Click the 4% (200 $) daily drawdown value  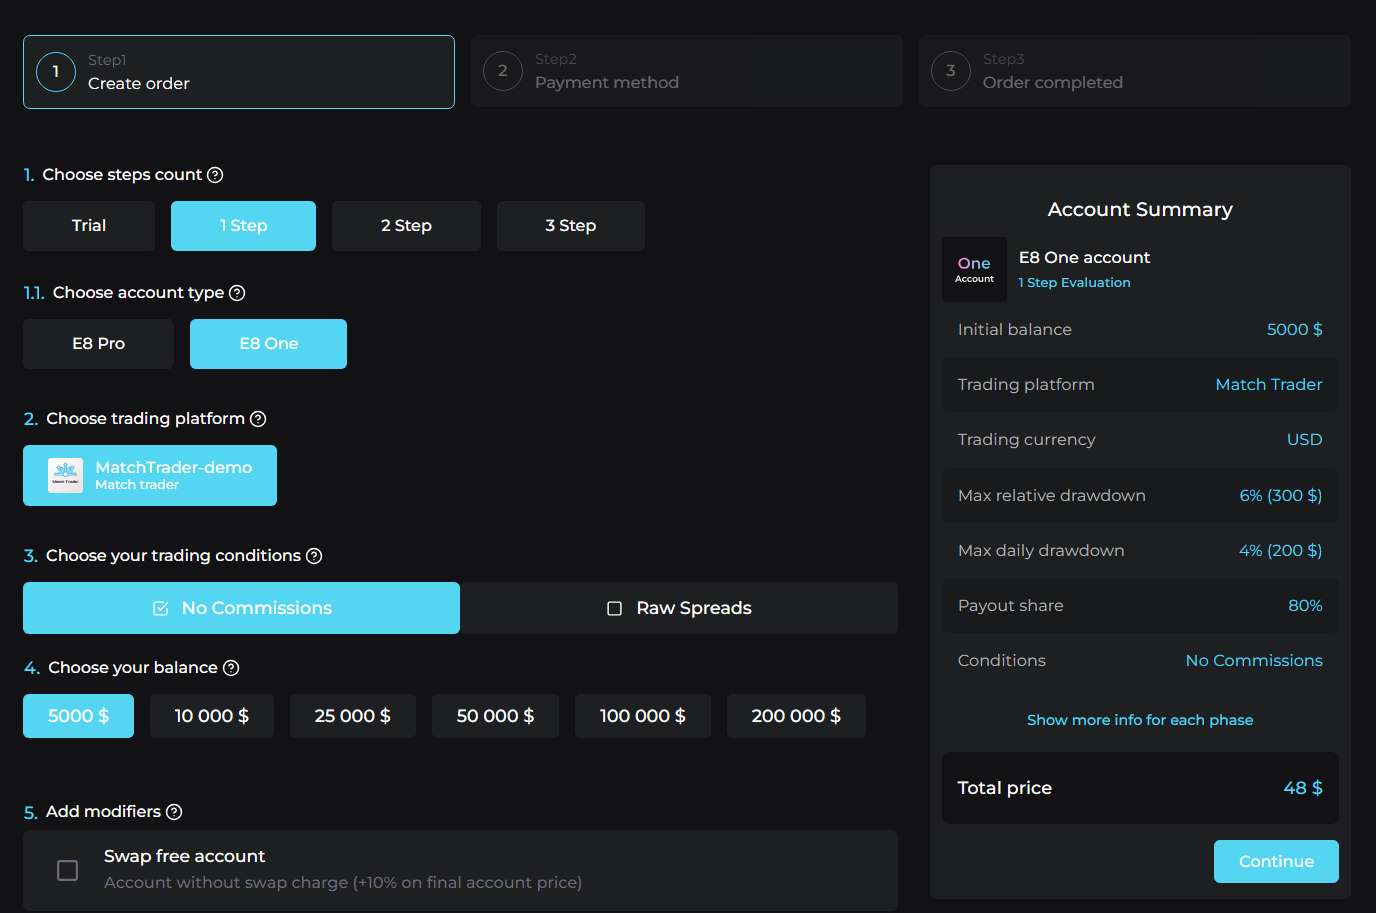[x=1281, y=551]
